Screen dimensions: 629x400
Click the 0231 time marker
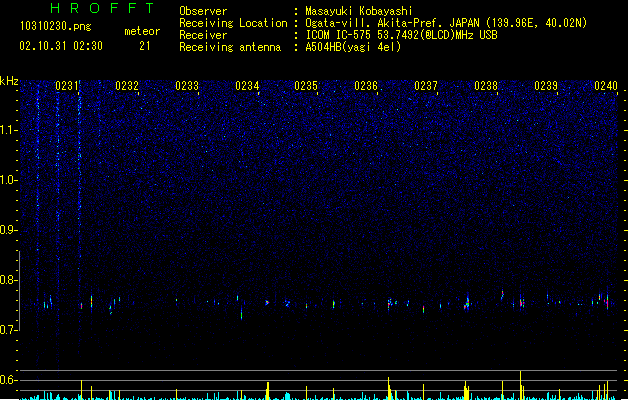[x=67, y=86]
